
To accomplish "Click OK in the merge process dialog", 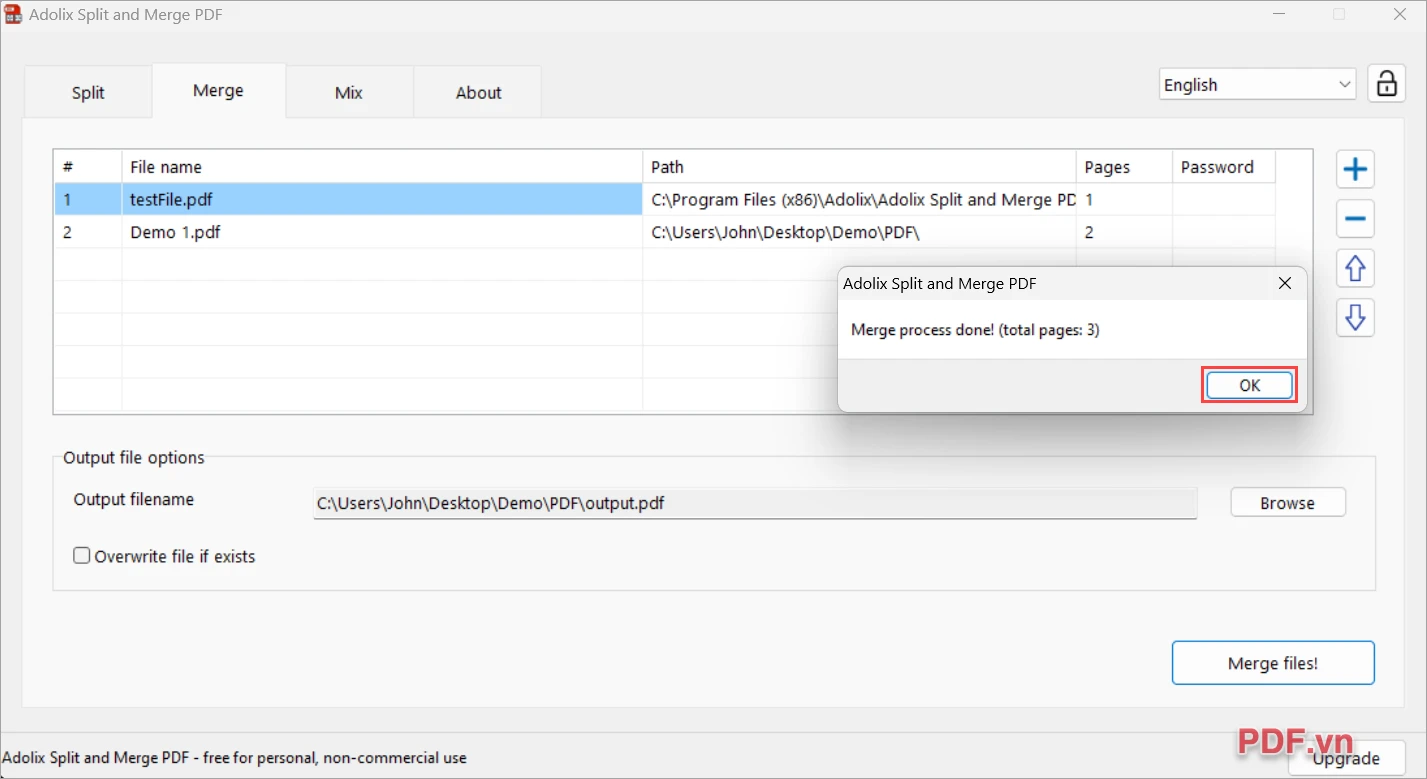I will coord(1249,386).
